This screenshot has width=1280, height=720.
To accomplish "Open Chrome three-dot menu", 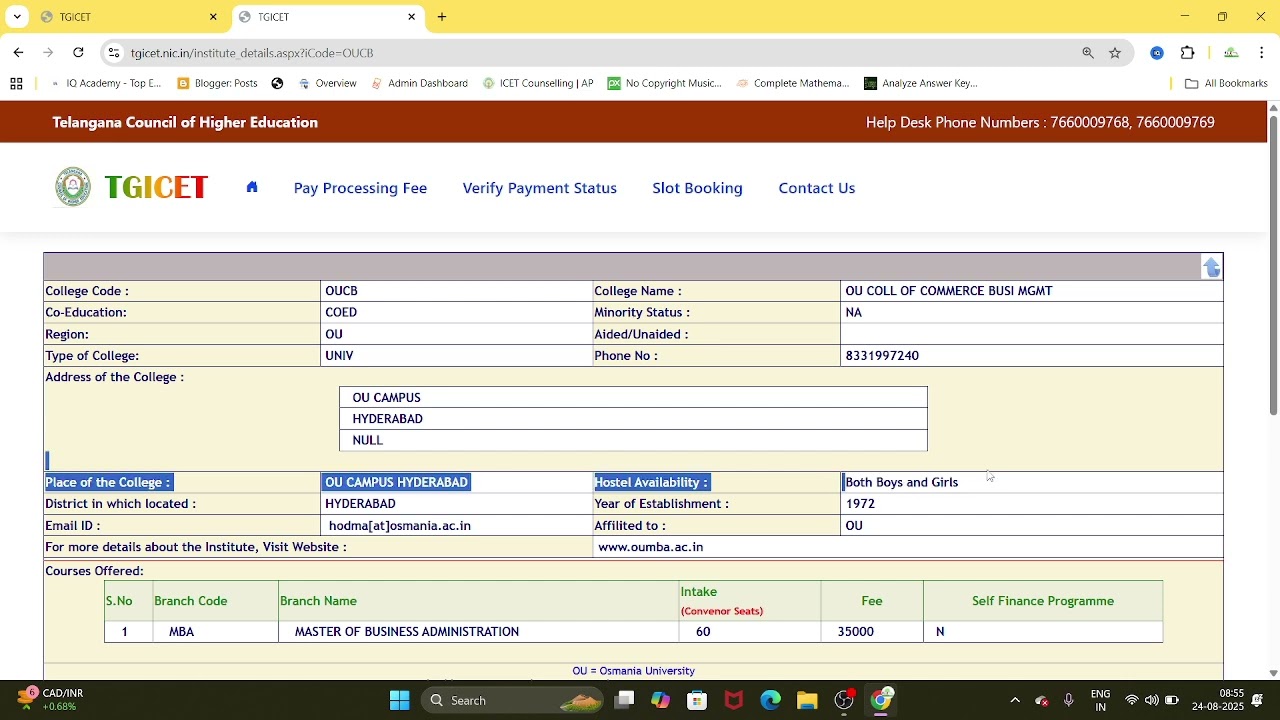I will pos(1262,53).
